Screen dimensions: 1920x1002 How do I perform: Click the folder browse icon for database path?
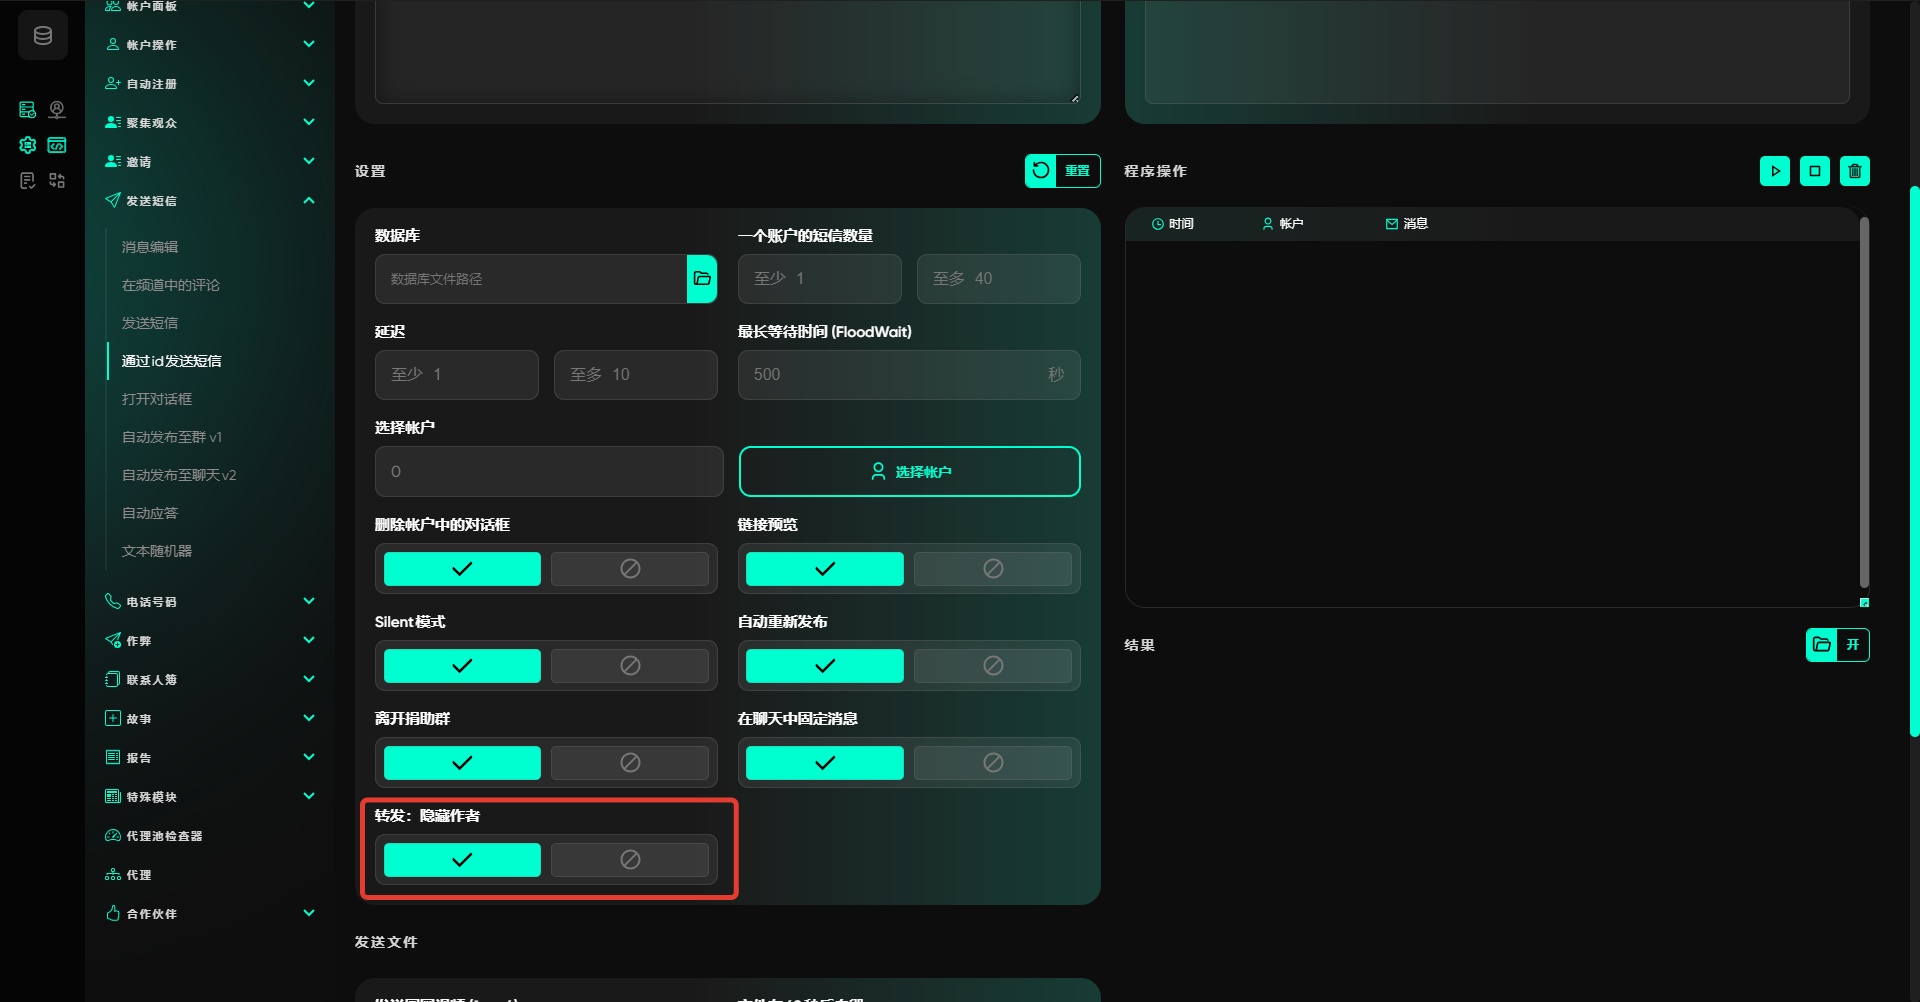[702, 279]
